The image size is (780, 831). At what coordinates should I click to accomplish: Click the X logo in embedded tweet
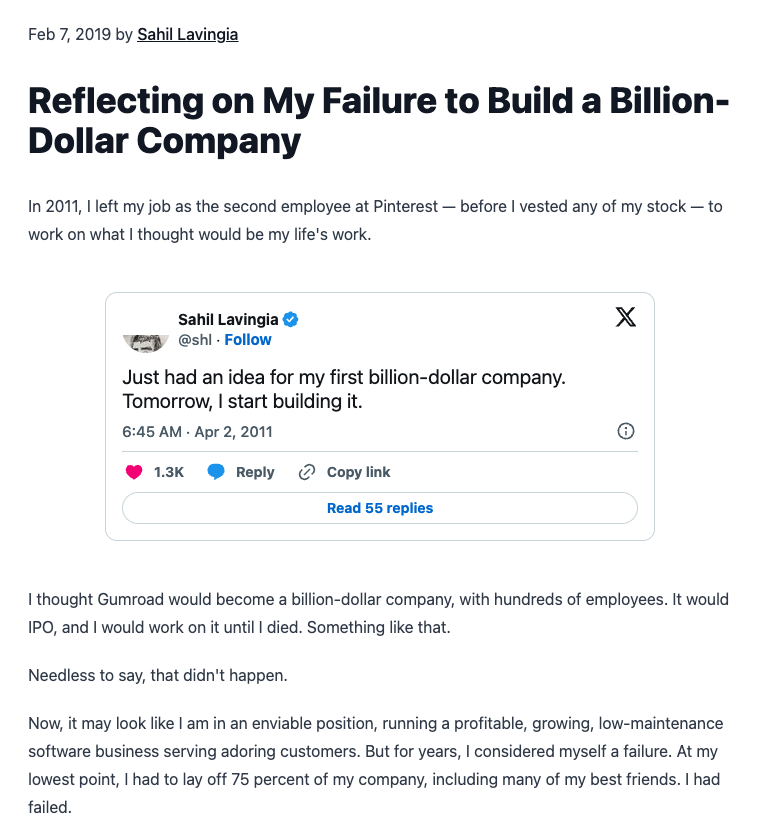pos(625,318)
